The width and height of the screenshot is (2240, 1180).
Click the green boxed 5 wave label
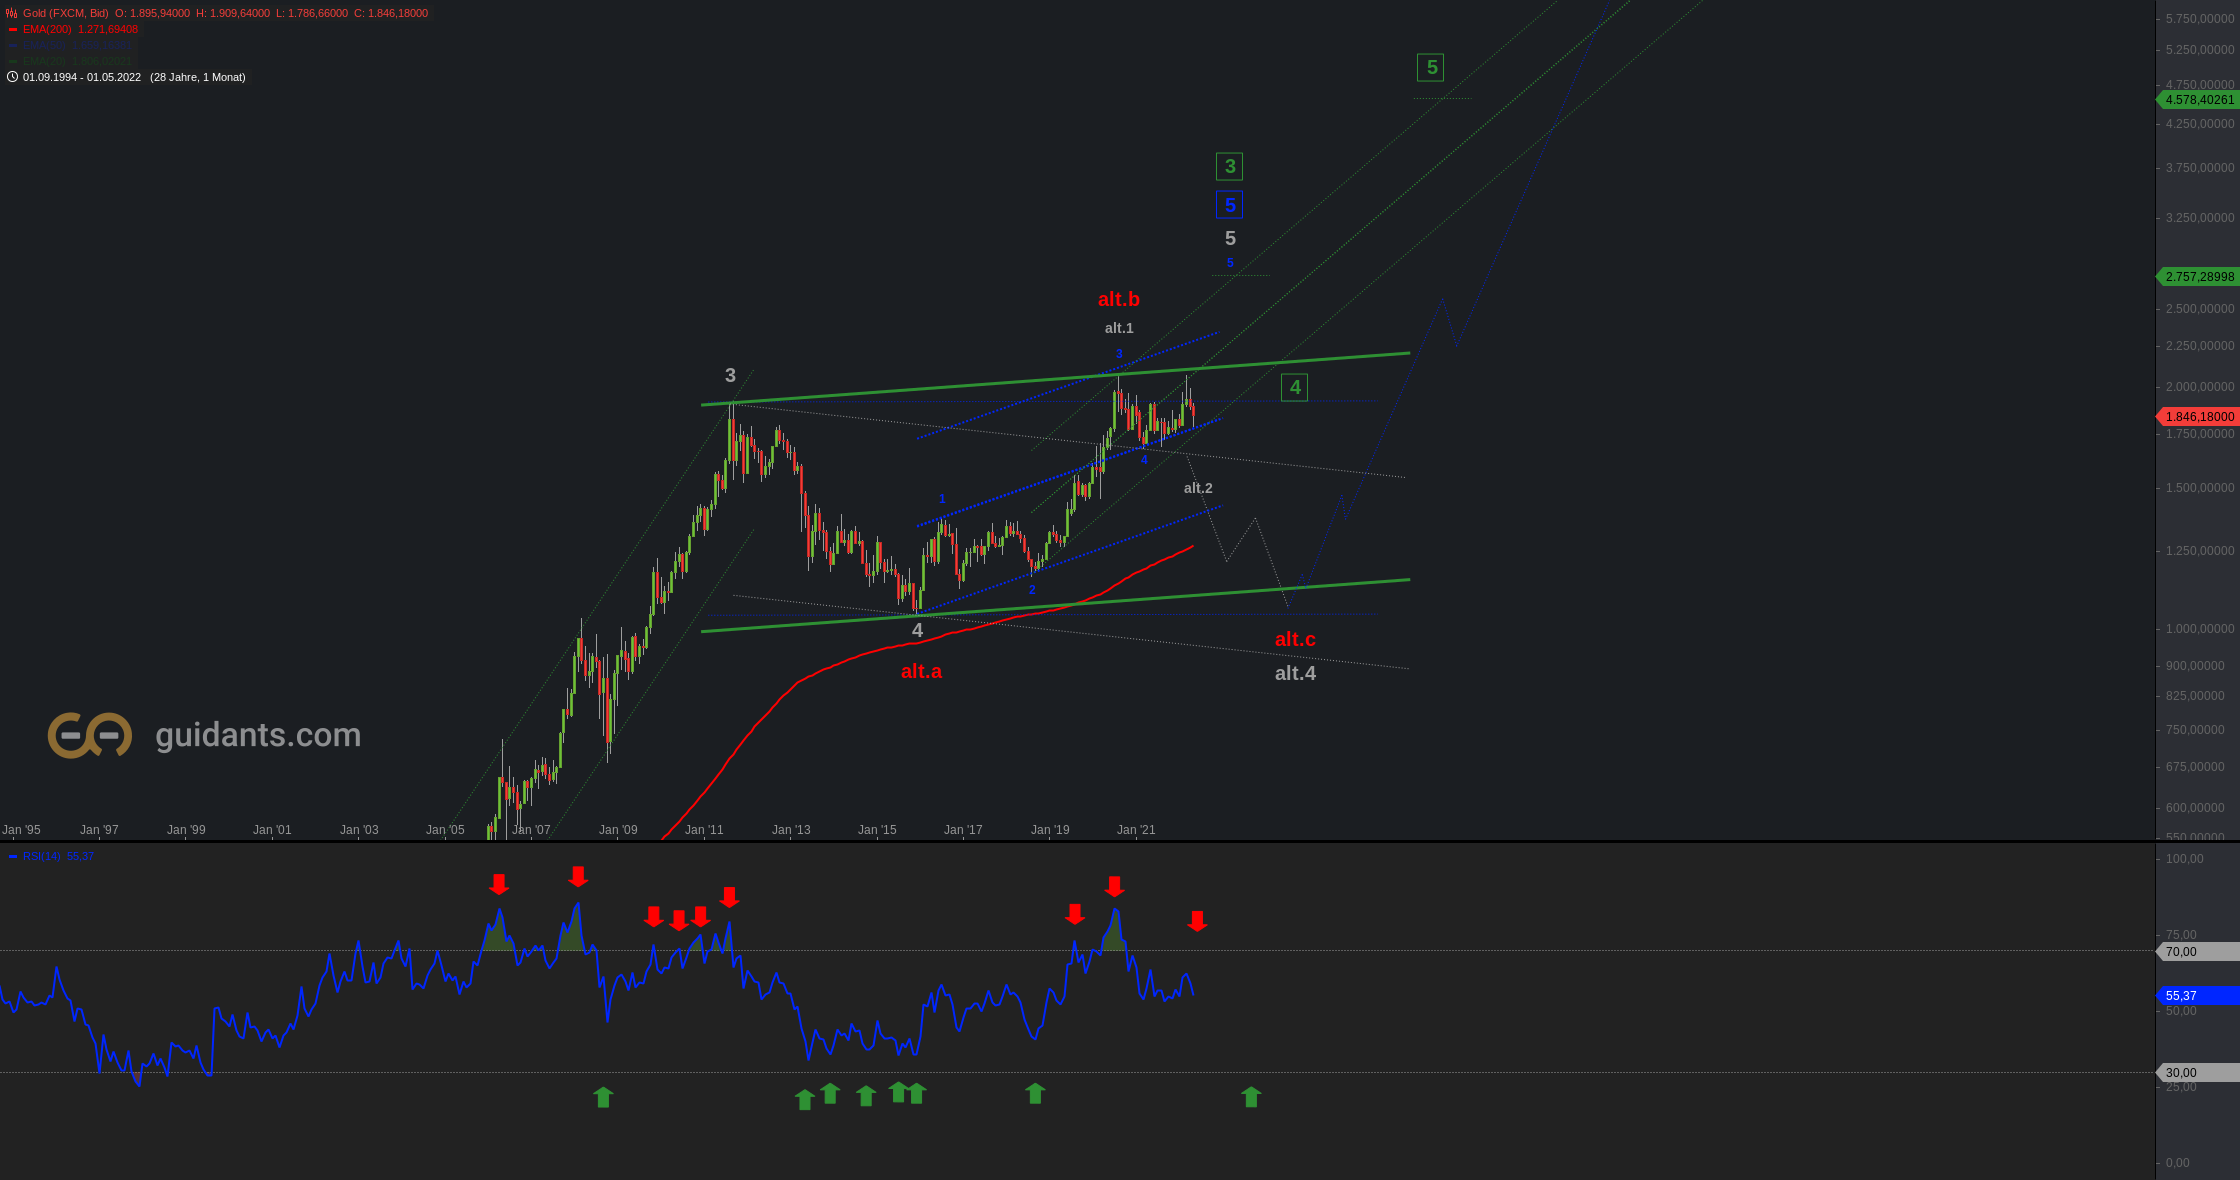coord(1431,68)
